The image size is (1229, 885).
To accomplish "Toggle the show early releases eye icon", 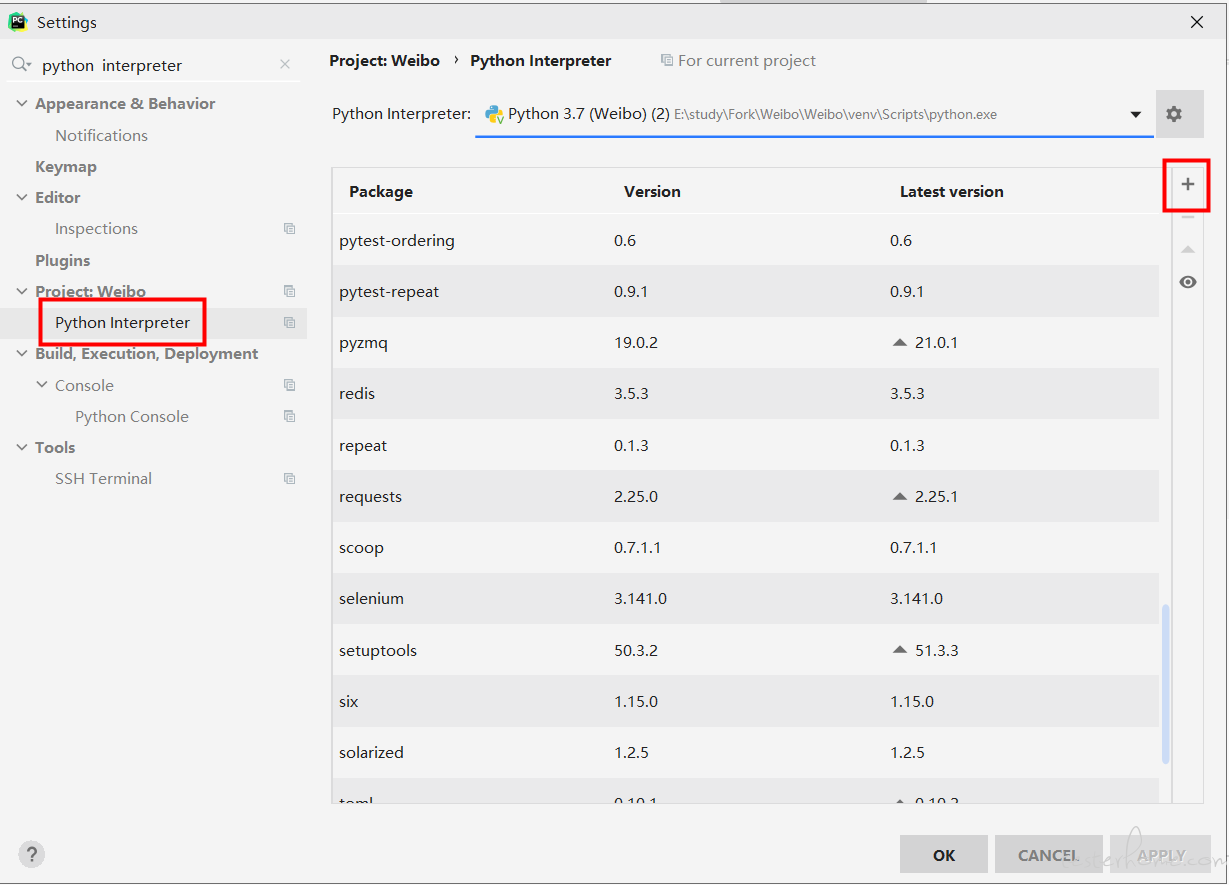I will (x=1187, y=282).
